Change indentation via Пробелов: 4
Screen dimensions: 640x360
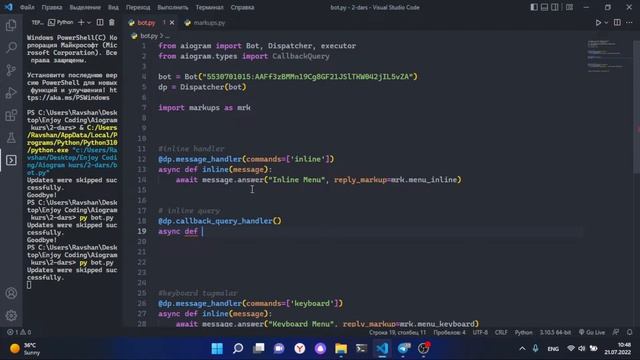click(449, 332)
